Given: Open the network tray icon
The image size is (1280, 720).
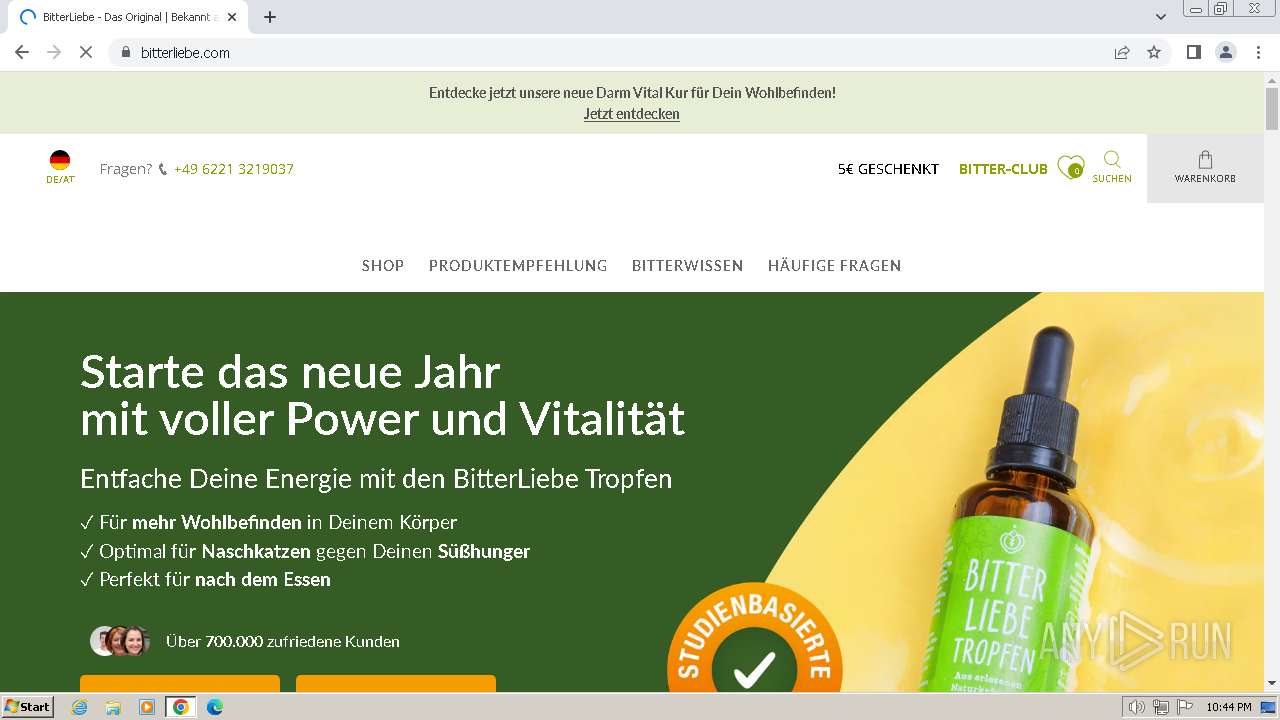Looking at the screenshot, I should coord(1160,707).
